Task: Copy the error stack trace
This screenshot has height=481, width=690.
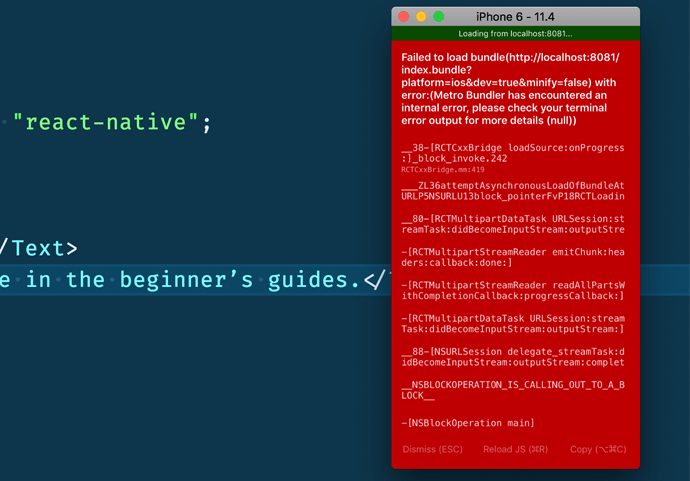Action: point(598,449)
